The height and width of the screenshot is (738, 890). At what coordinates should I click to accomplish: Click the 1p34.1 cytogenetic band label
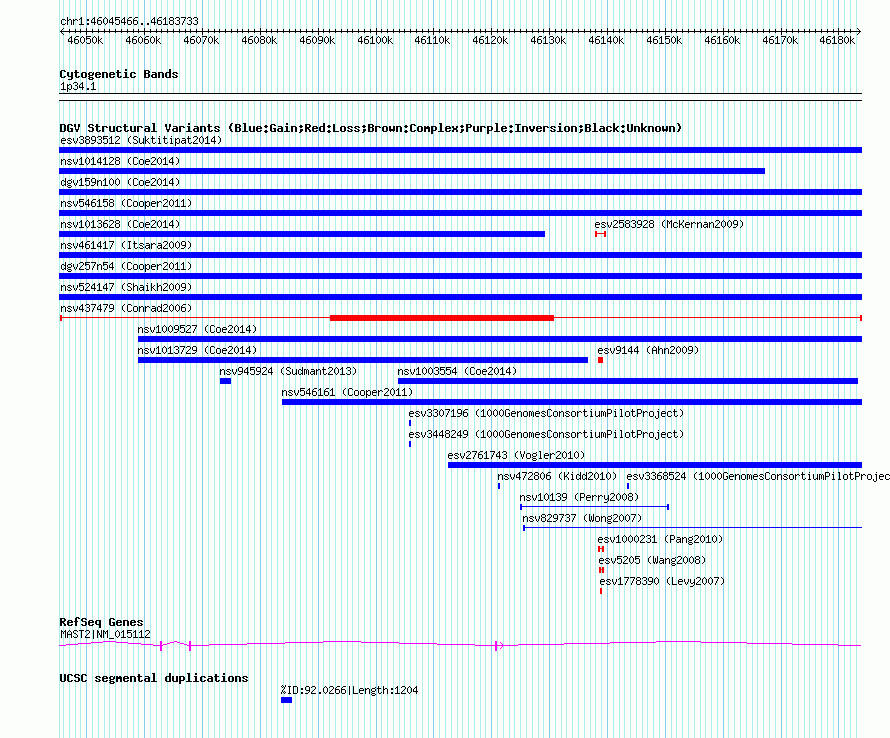tap(78, 86)
